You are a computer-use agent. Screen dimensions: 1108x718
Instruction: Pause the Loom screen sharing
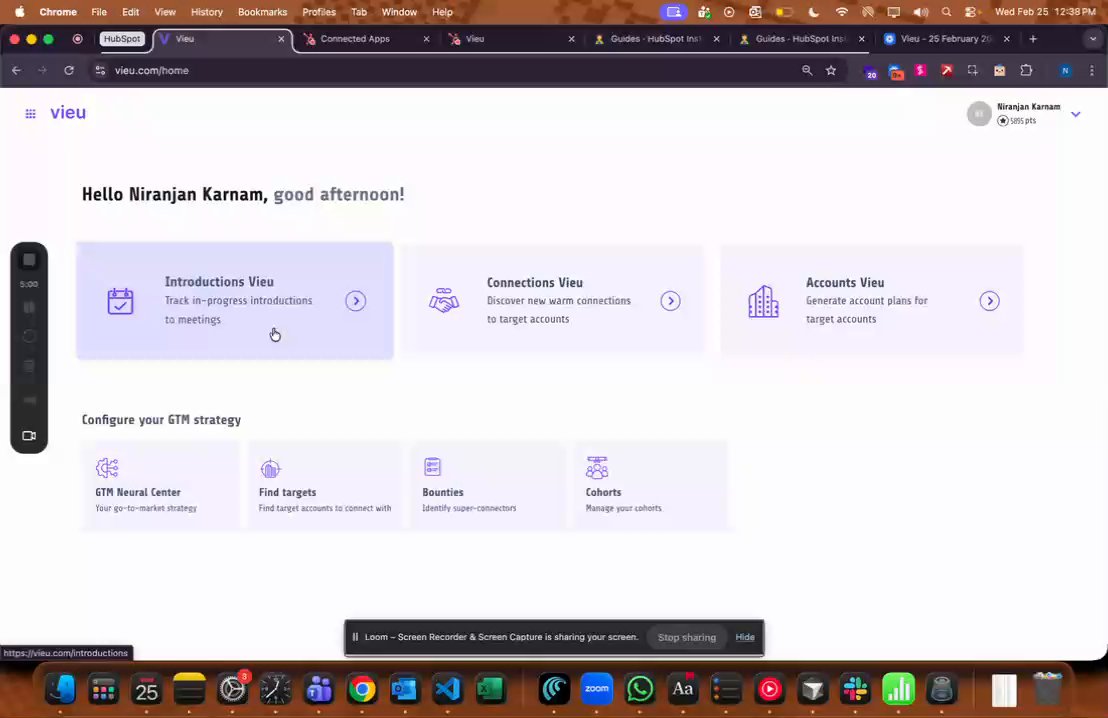[x=355, y=637]
